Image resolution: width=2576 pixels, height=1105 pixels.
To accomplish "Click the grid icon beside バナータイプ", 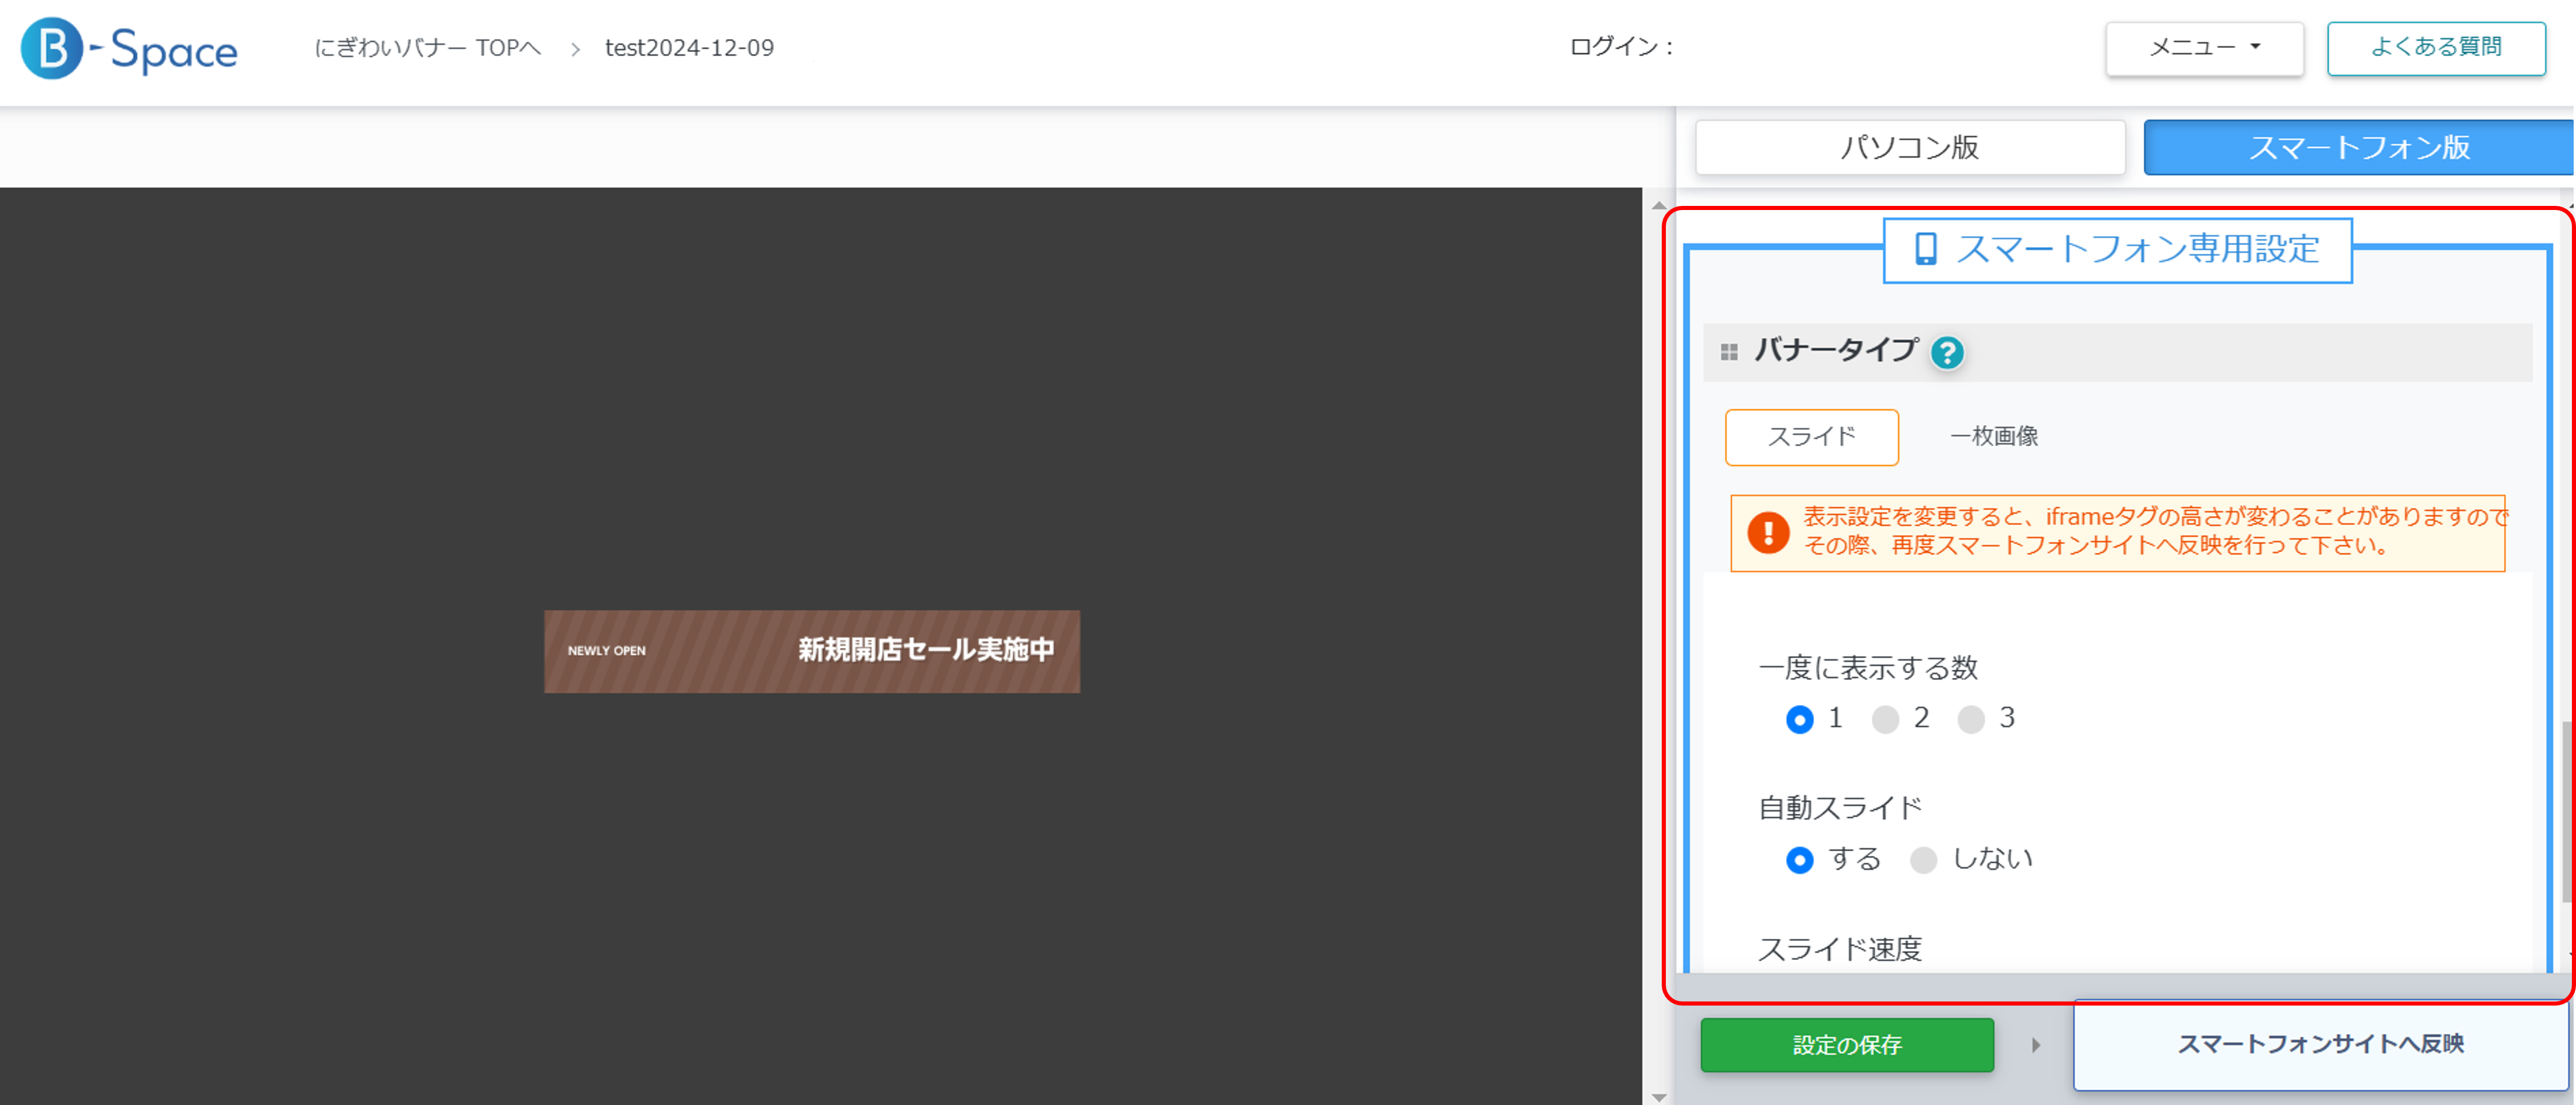I will click(1729, 352).
